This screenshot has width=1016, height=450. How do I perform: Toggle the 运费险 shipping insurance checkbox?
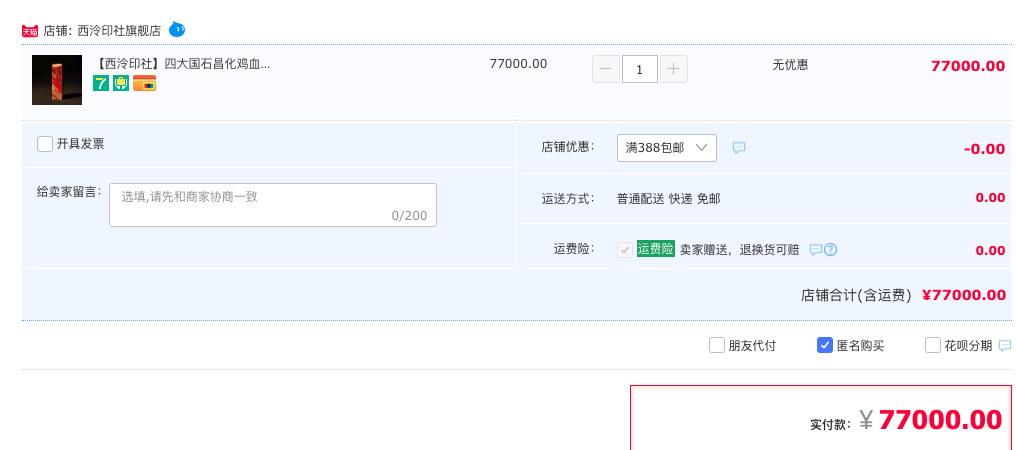[625, 250]
